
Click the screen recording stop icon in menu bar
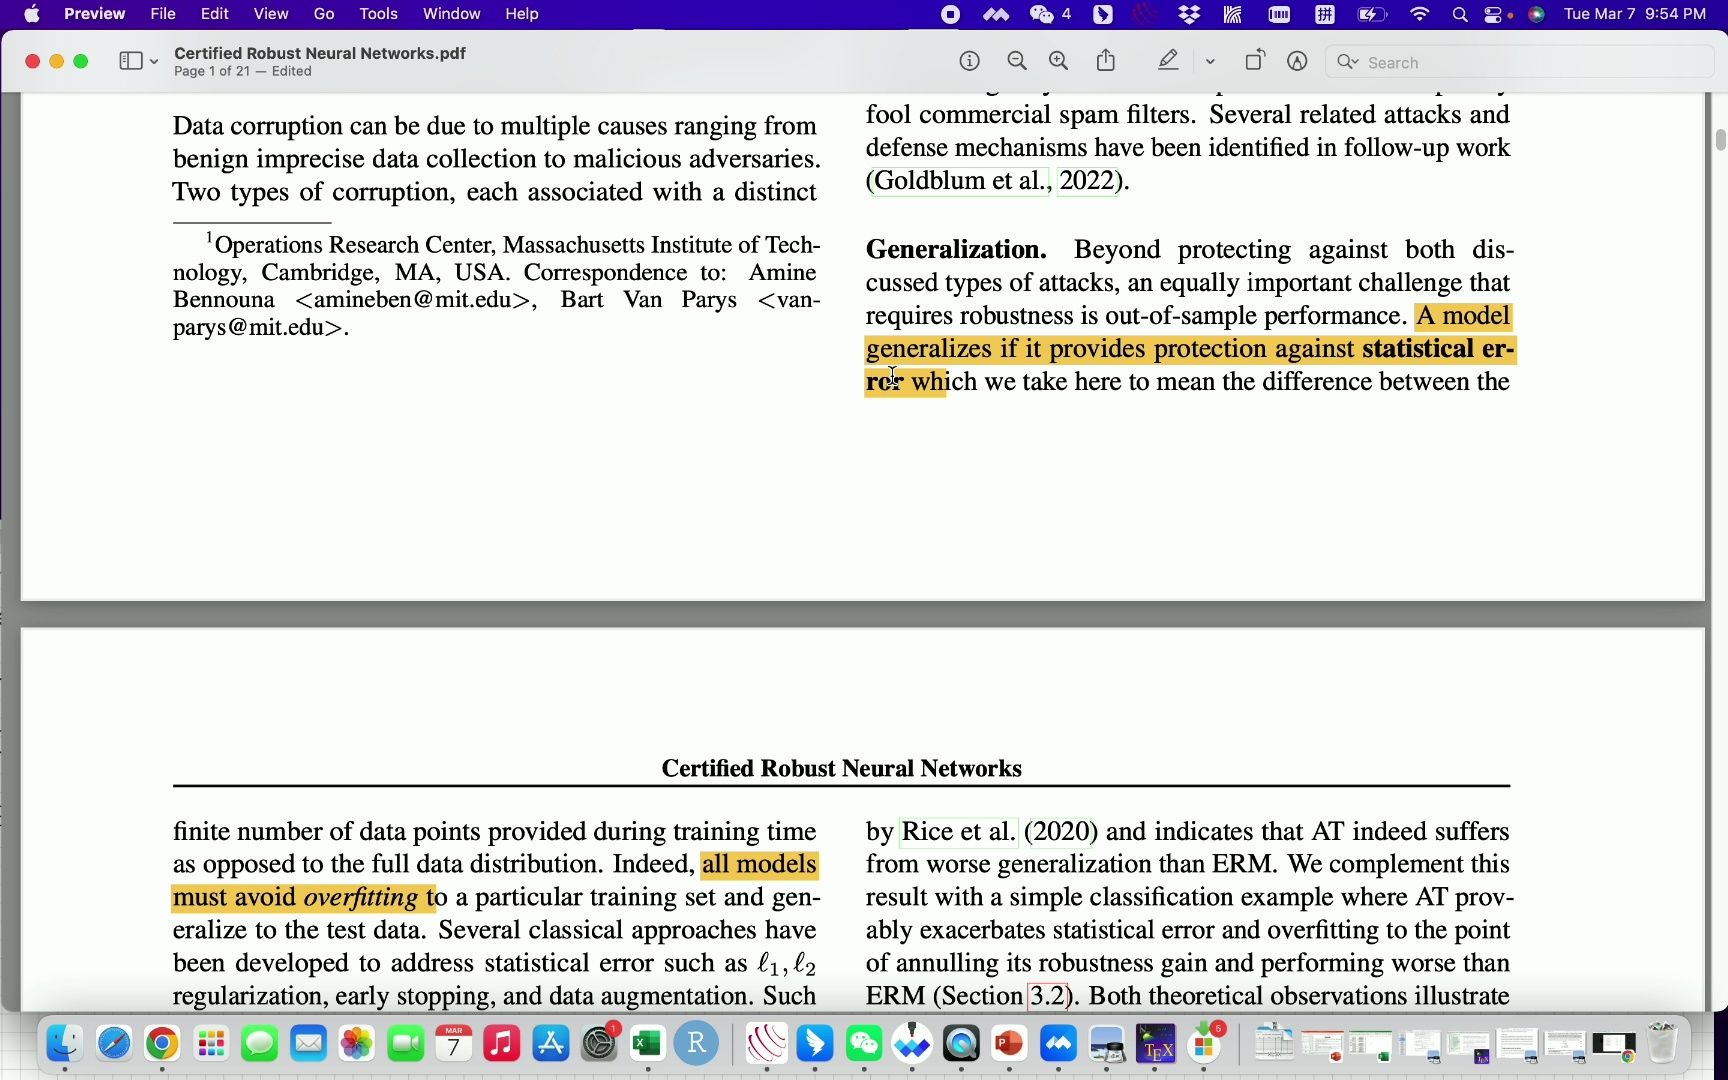click(x=950, y=14)
